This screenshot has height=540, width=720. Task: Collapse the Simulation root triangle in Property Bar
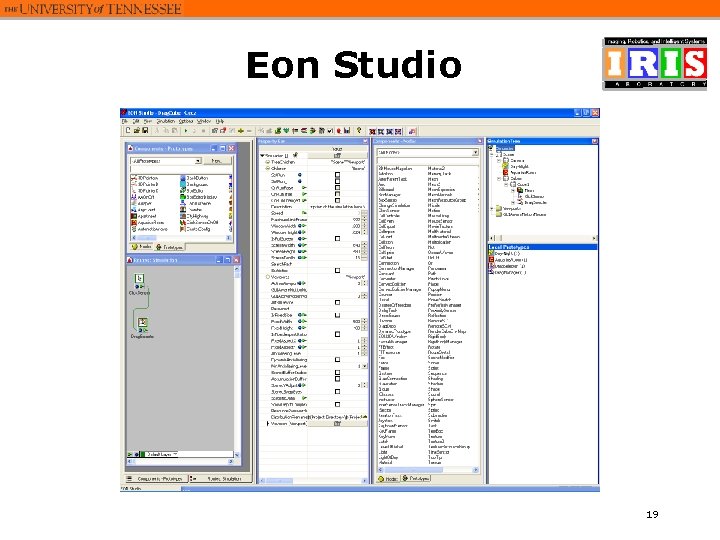263,156
